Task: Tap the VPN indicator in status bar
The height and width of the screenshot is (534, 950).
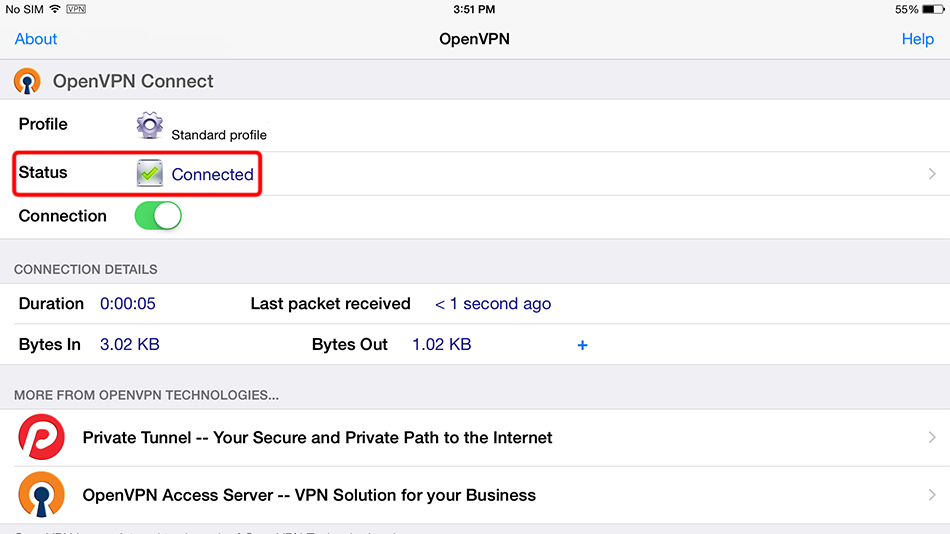Action: pos(76,10)
